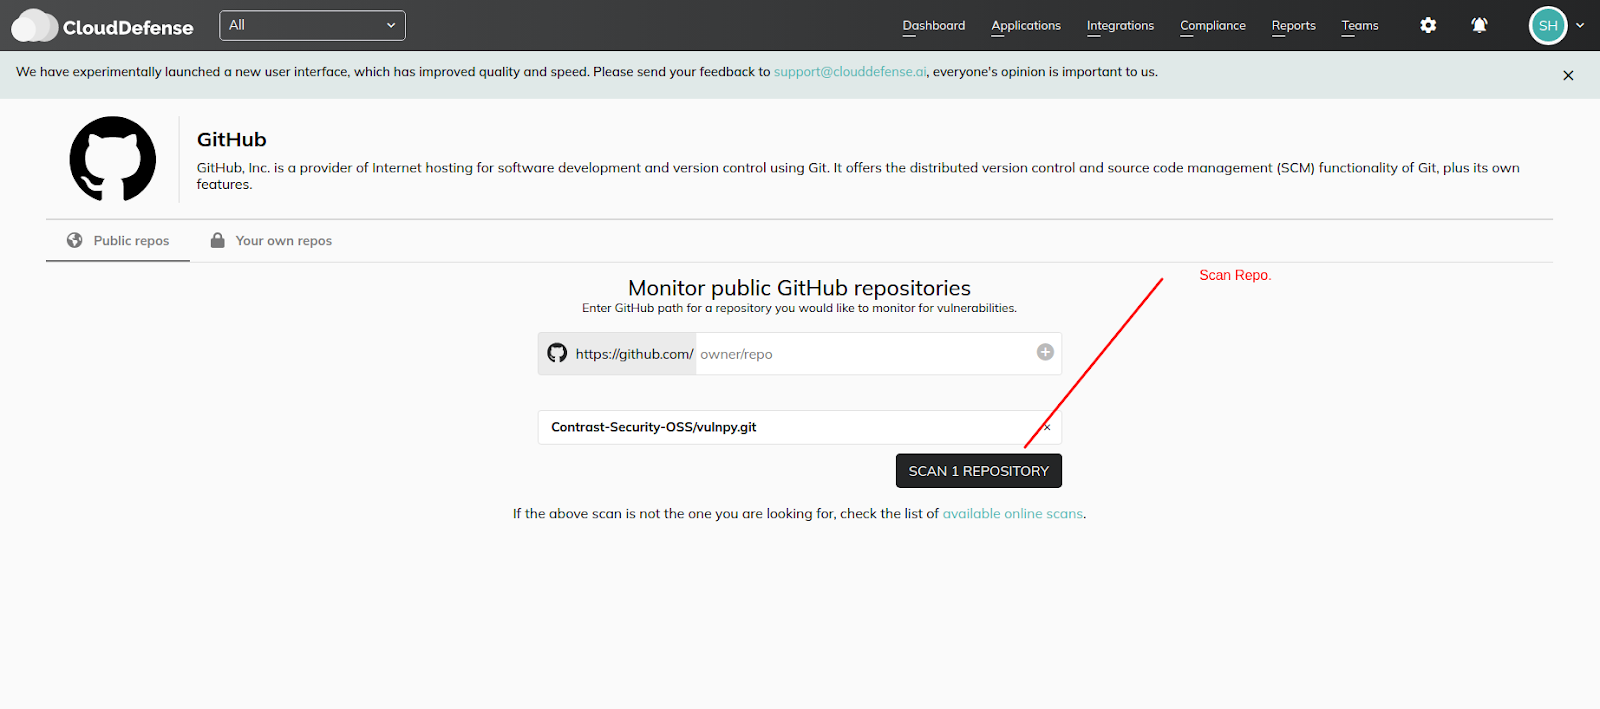Open the notifications bell icon
Viewport: 1600px width, 709px height.
[x=1479, y=25]
